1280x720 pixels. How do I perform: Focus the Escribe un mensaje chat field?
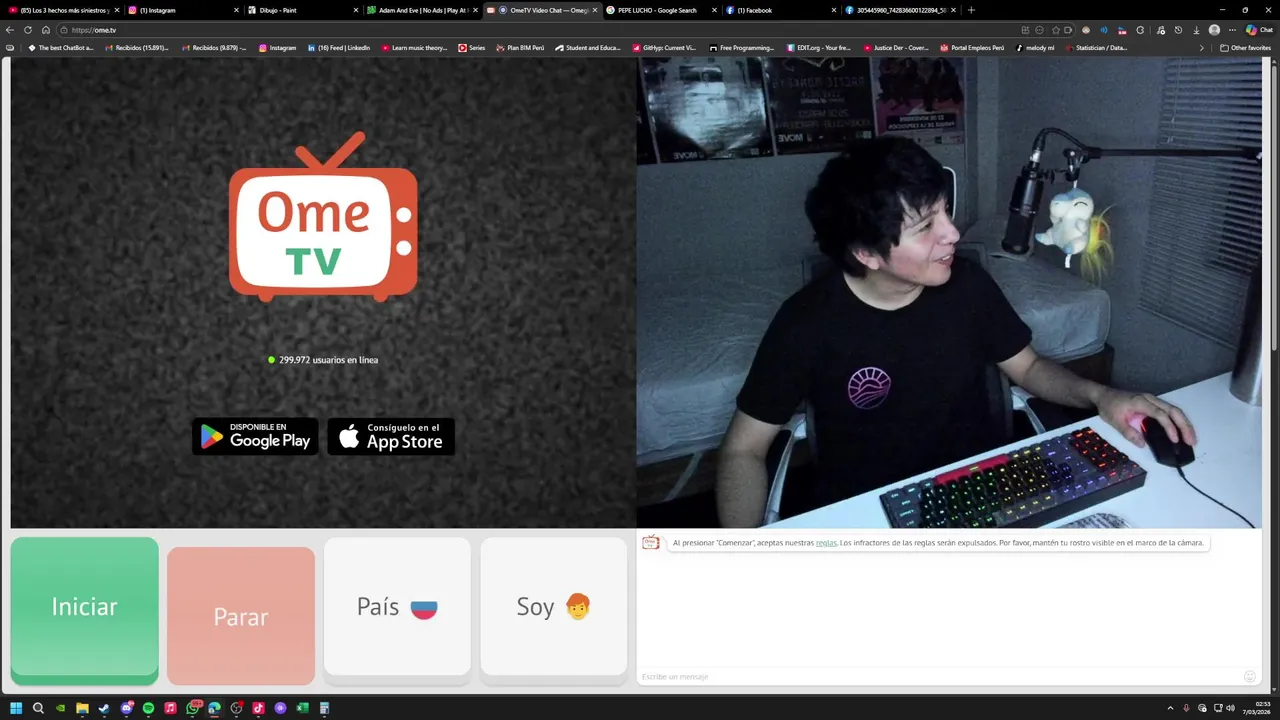[x=940, y=677]
